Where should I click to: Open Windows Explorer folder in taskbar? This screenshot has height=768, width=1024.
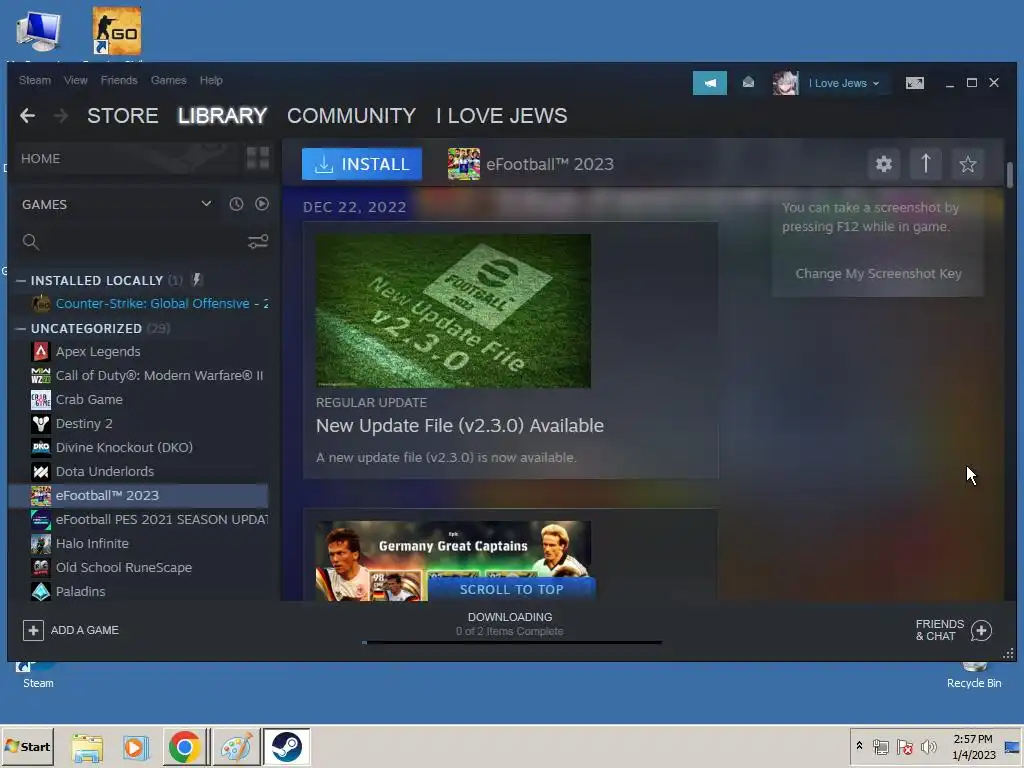87,747
